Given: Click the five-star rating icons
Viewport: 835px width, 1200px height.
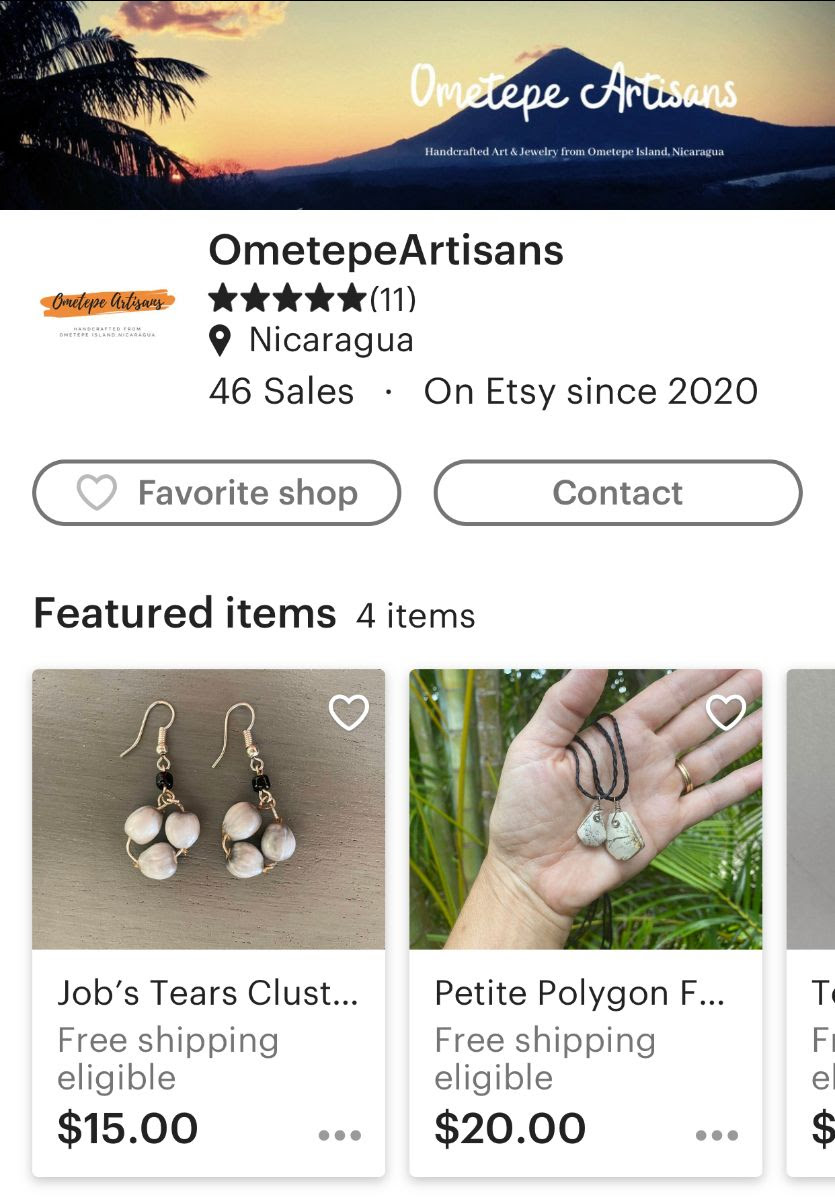Looking at the screenshot, I should (287, 298).
